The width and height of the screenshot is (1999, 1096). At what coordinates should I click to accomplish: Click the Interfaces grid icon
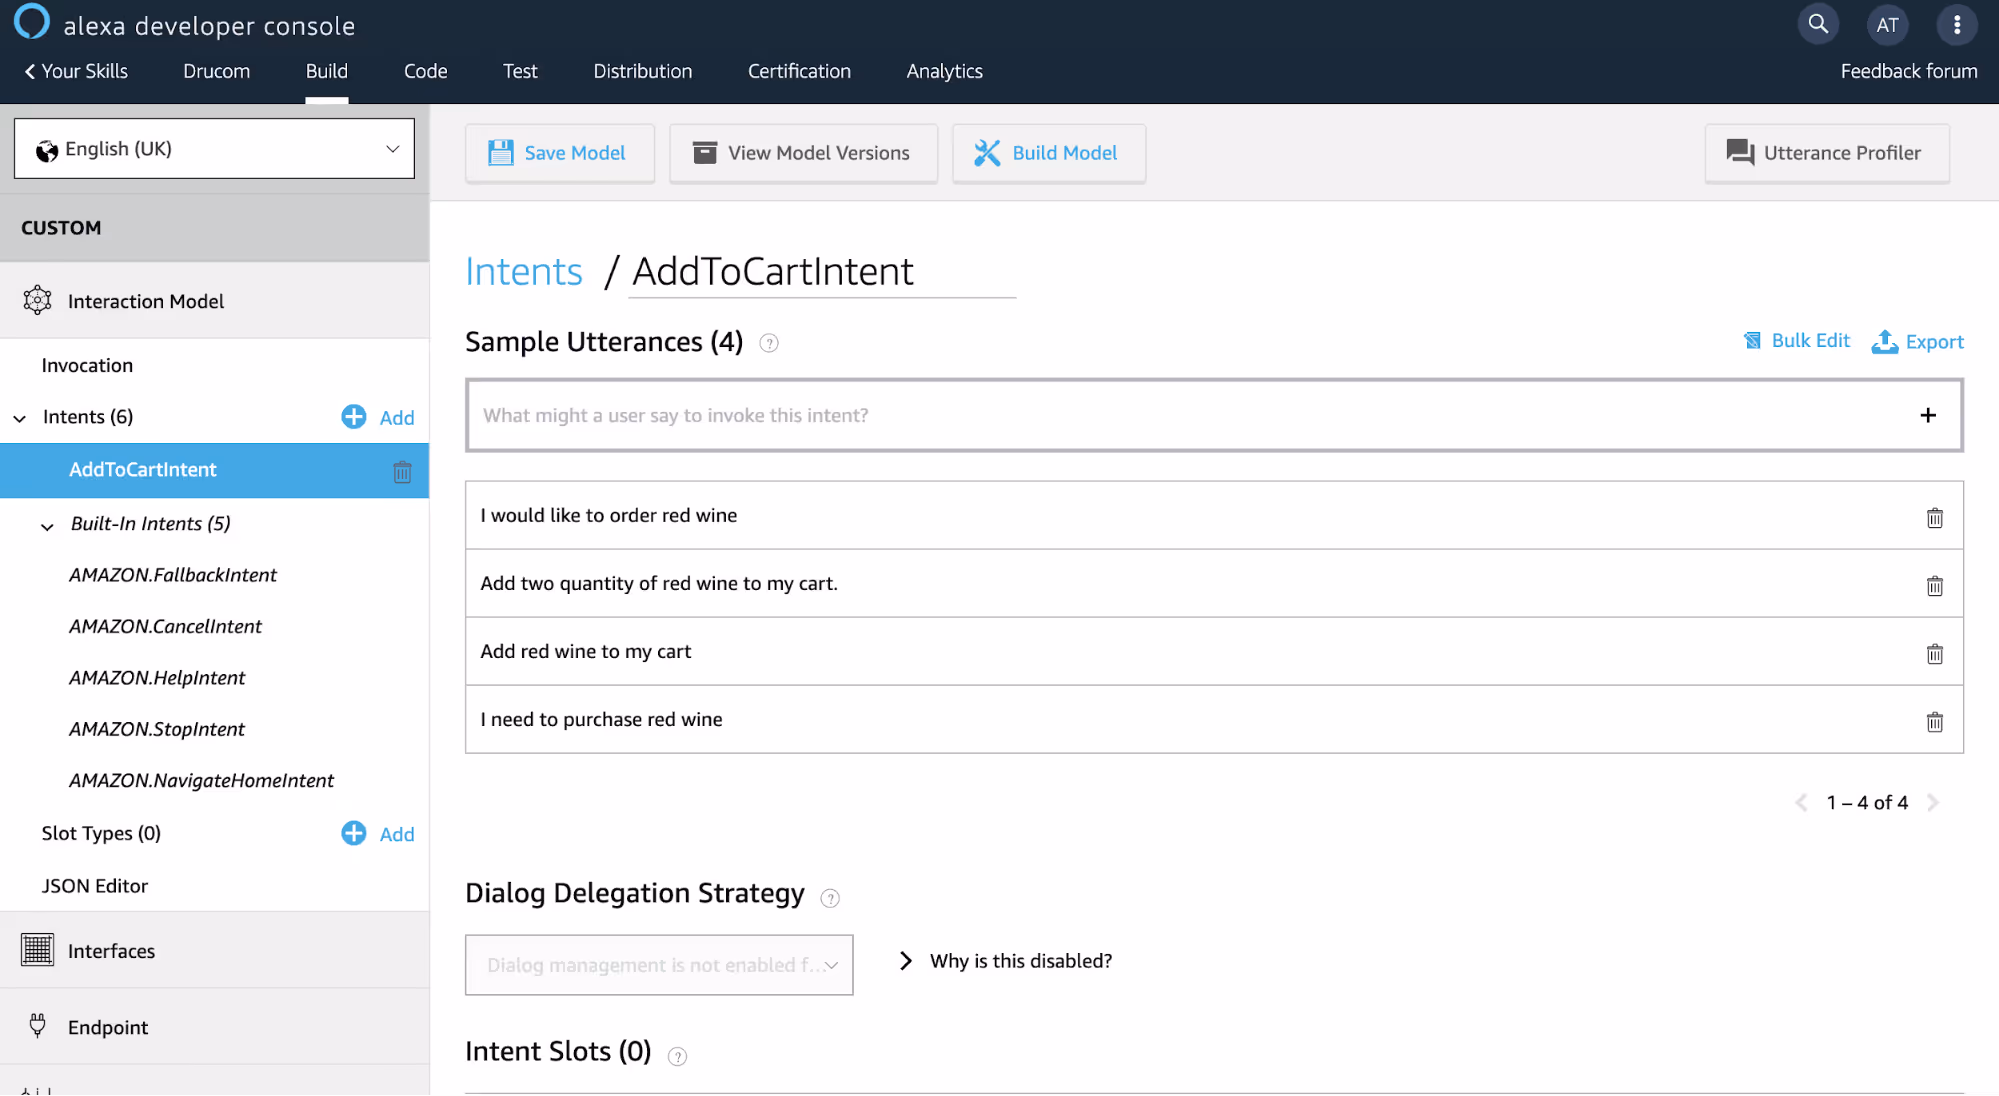pos(37,950)
